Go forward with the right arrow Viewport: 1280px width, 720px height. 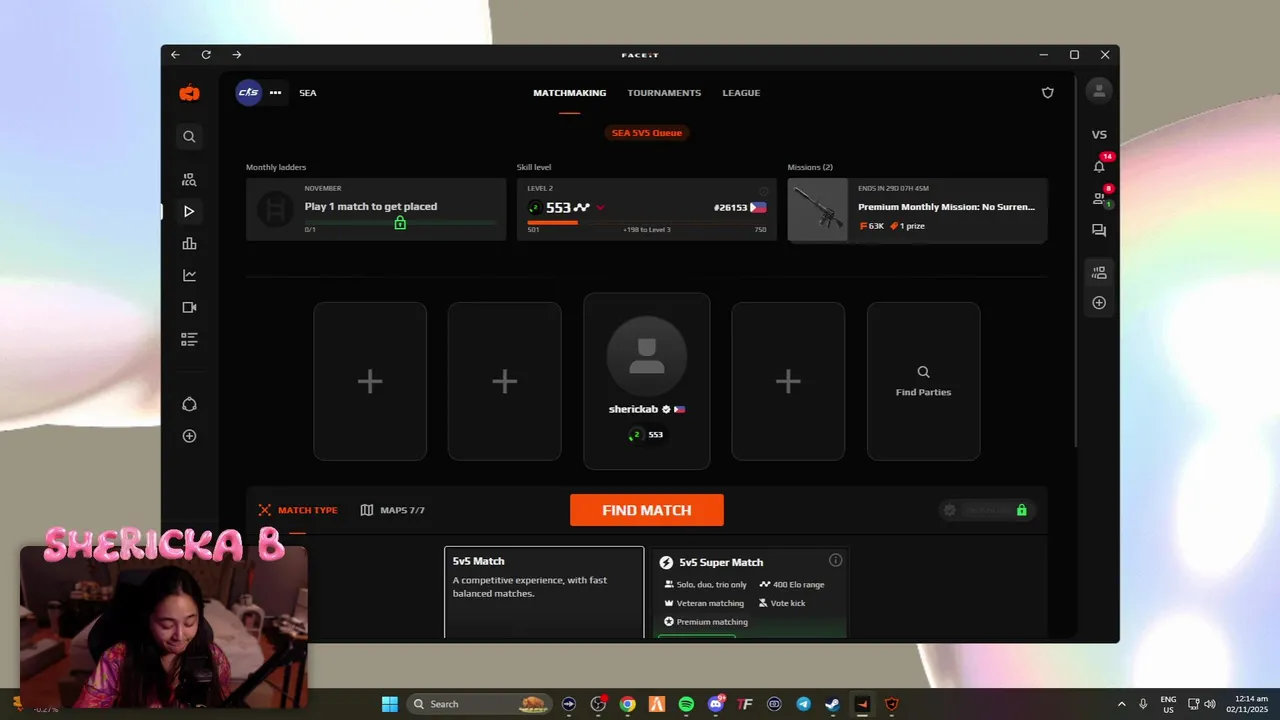237,55
